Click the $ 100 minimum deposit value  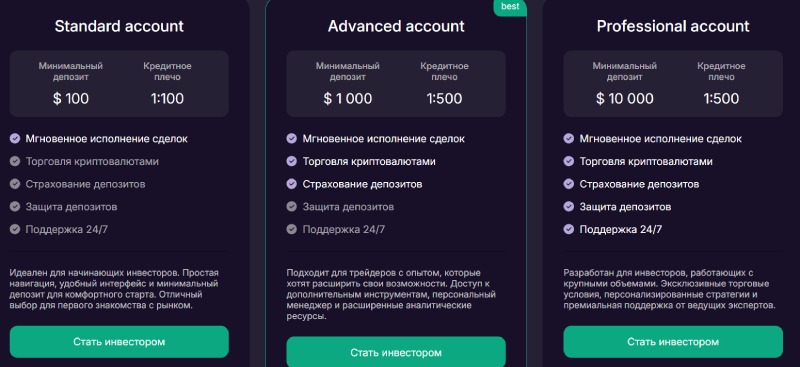[71, 99]
